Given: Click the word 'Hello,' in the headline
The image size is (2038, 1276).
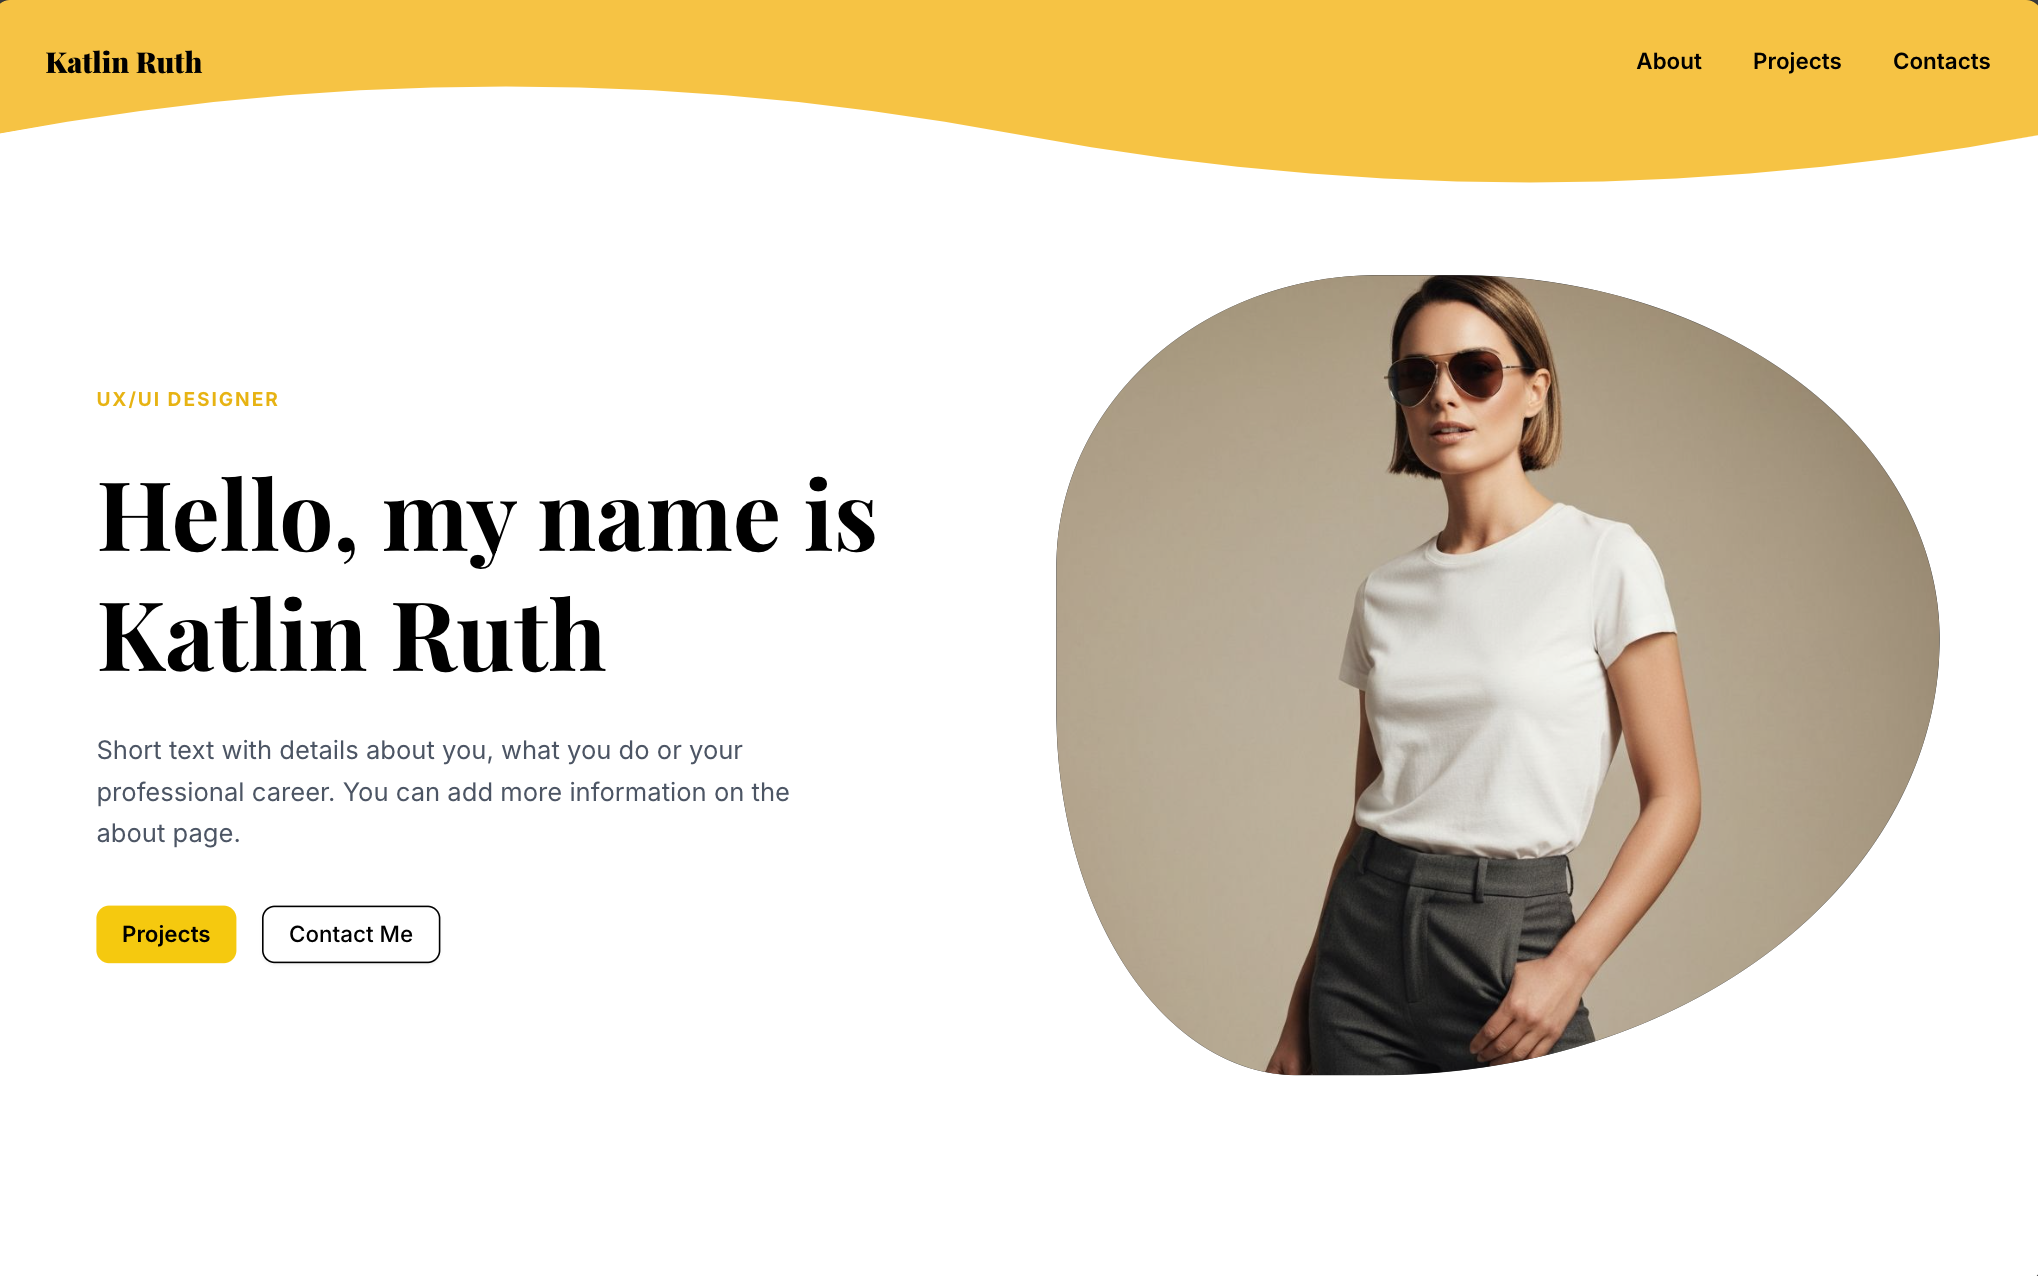Looking at the screenshot, I should coord(226,516).
